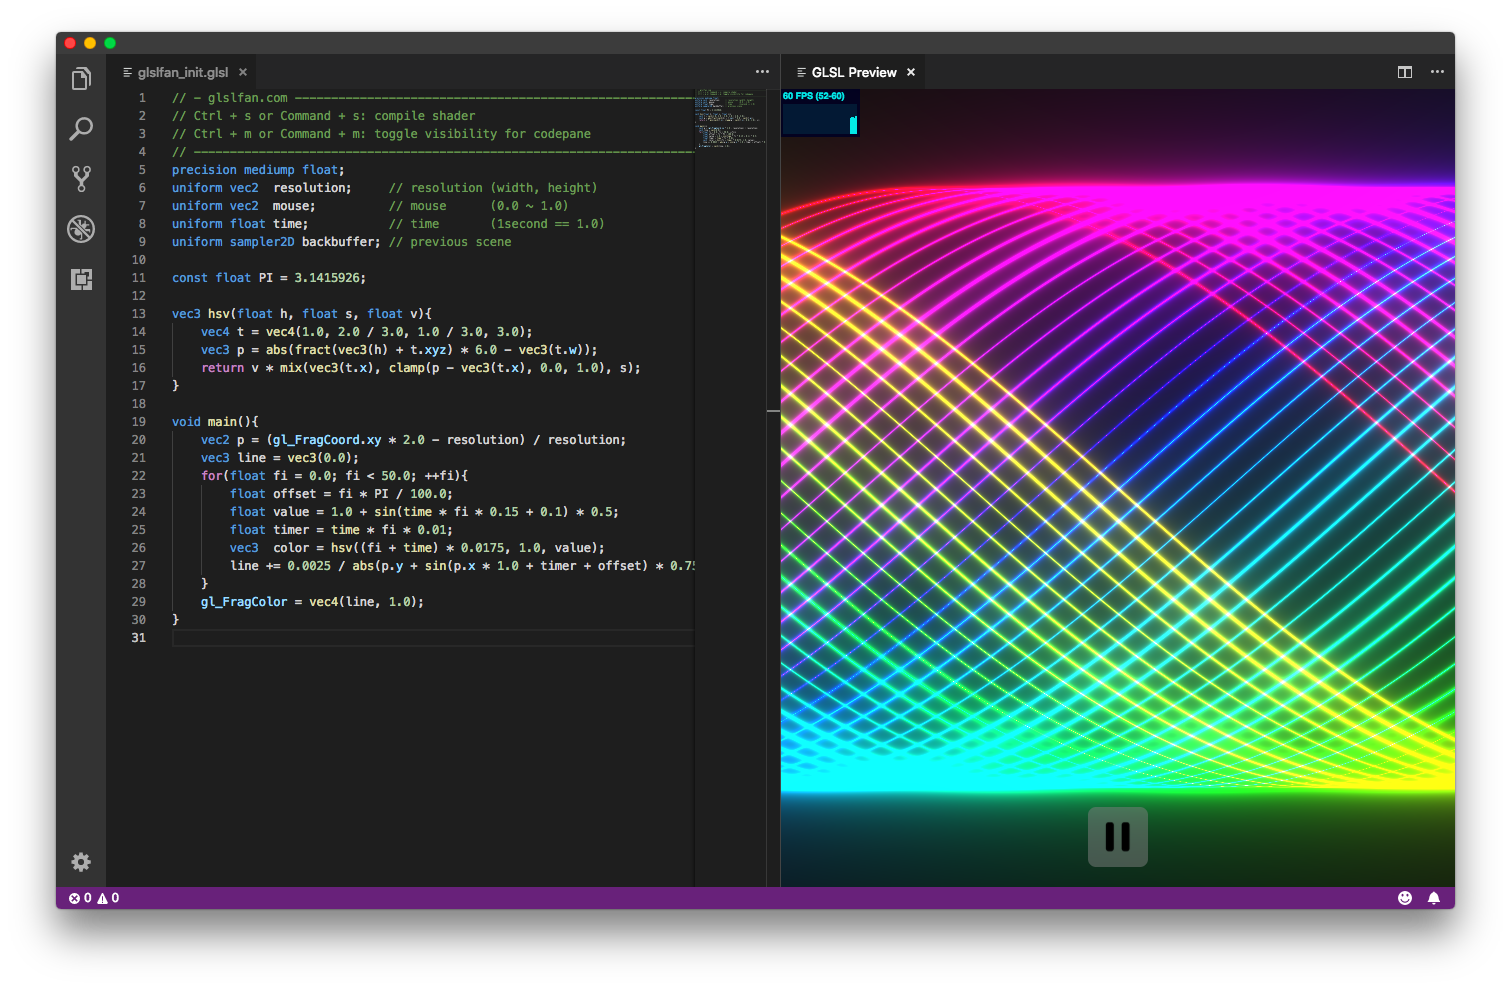Viewport: 1511px width, 989px height.
Task: Close the glslfan_init.glsl tab
Action: pyautogui.click(x=243, y=72)
